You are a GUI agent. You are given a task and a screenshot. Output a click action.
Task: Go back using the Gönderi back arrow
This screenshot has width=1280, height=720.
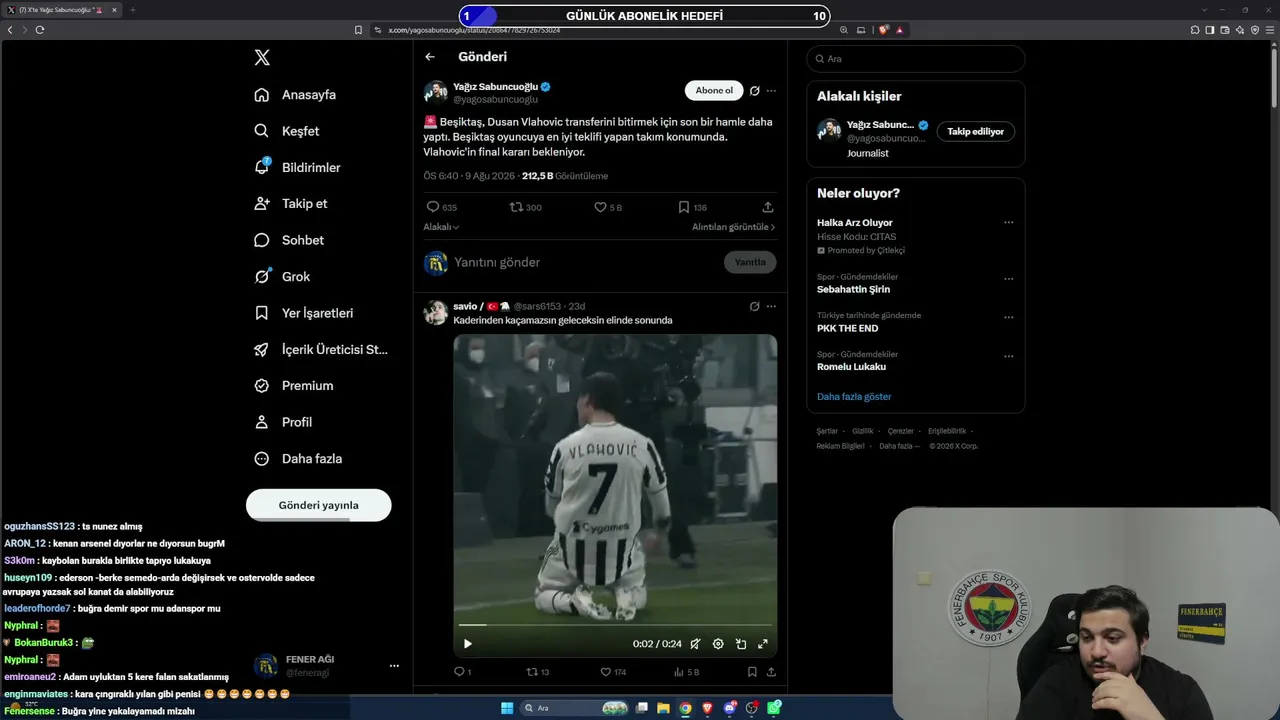[x=430, y=57]
